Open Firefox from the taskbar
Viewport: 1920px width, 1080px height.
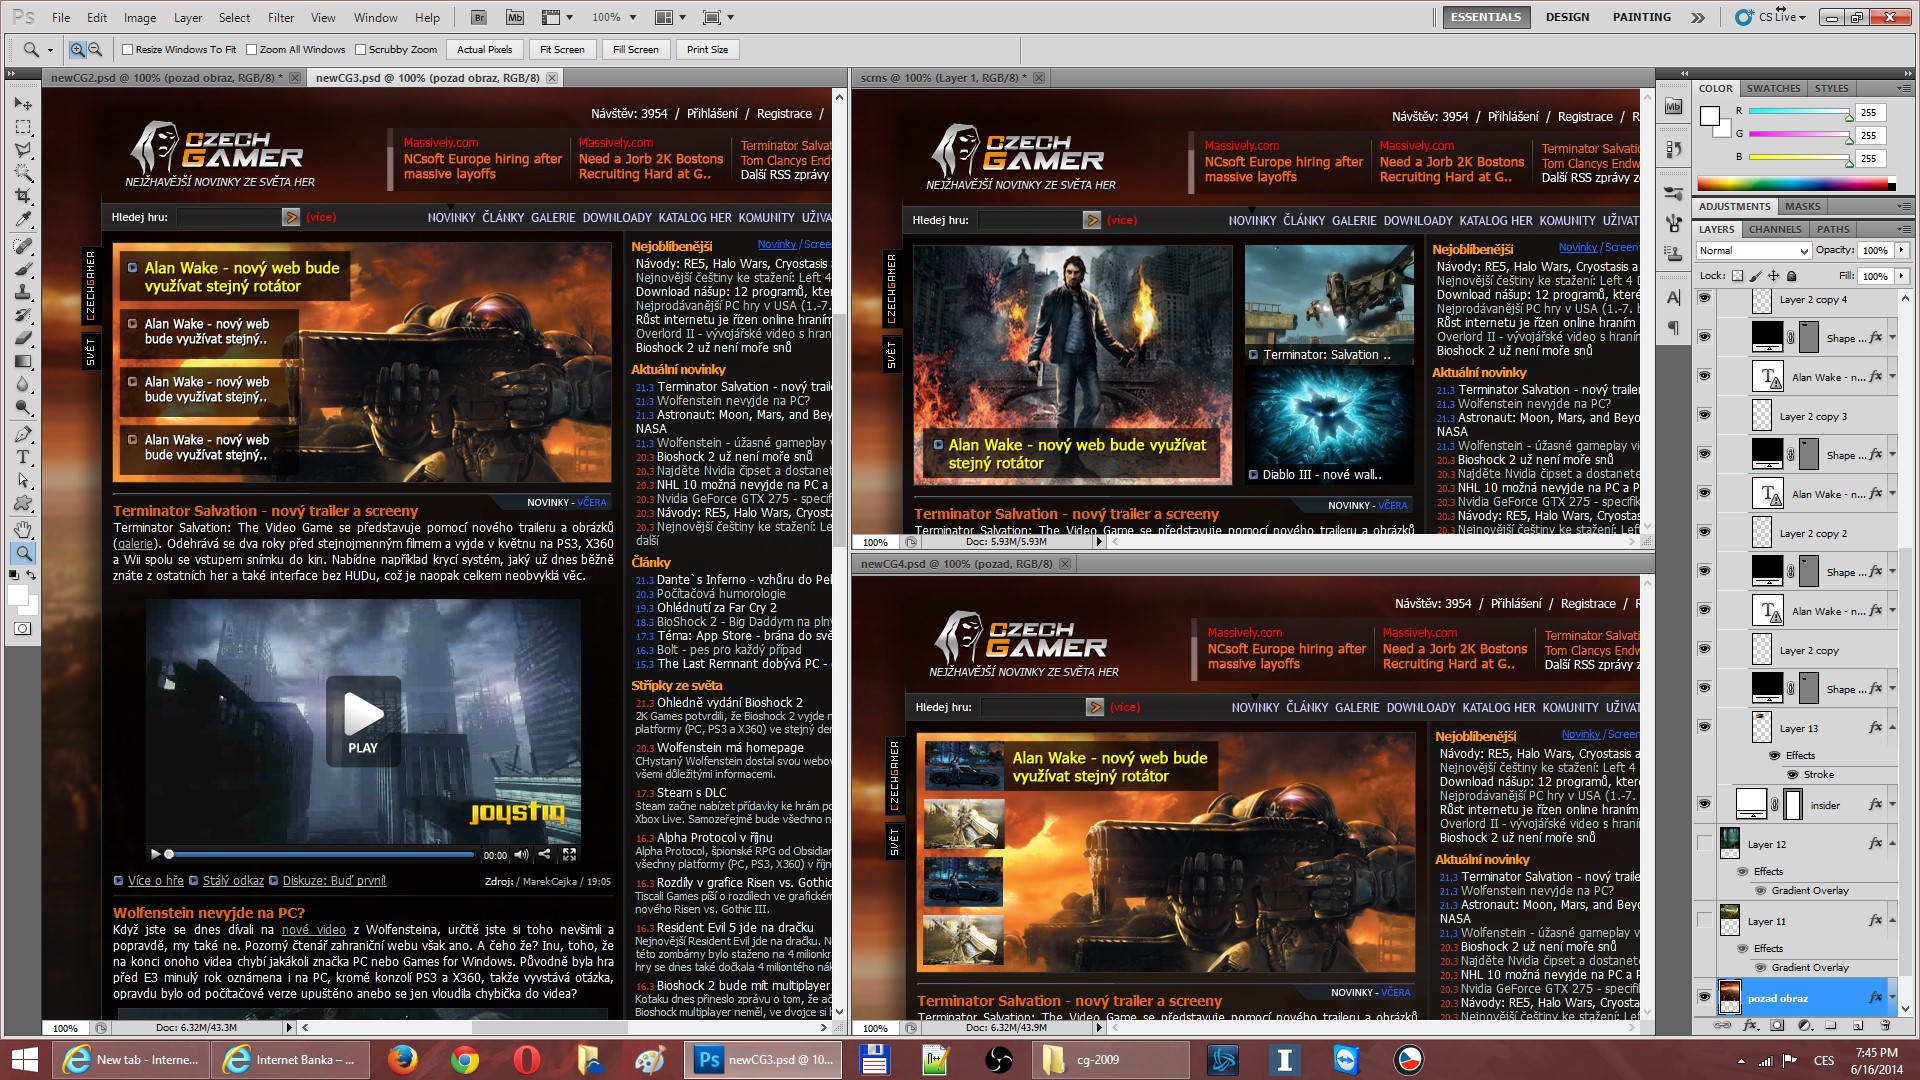click(x=403, y=1060)
